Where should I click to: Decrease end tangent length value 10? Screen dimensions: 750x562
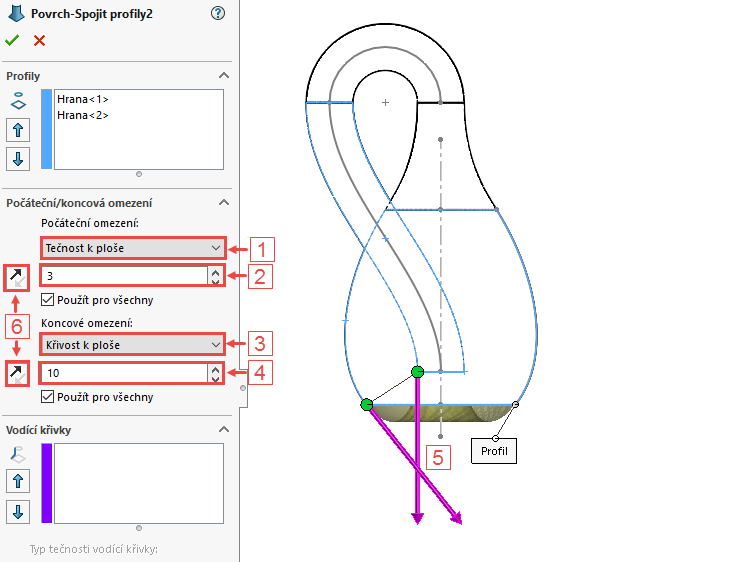[x=216, y=378]
